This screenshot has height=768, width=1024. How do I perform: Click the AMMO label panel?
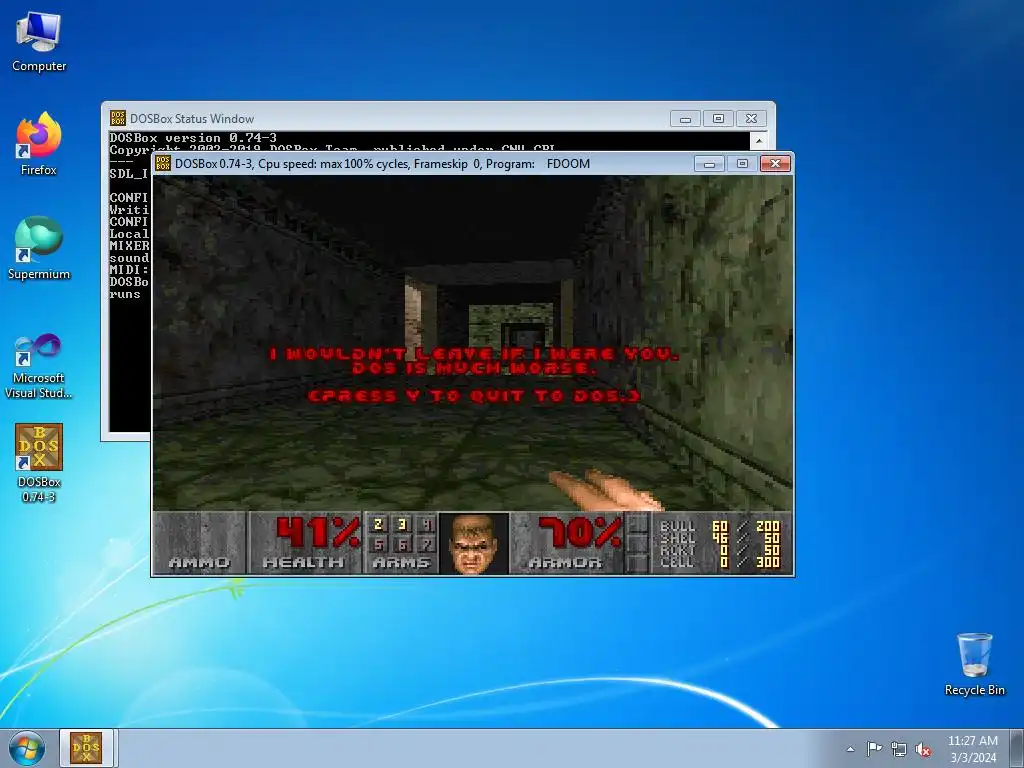point(199,562)
